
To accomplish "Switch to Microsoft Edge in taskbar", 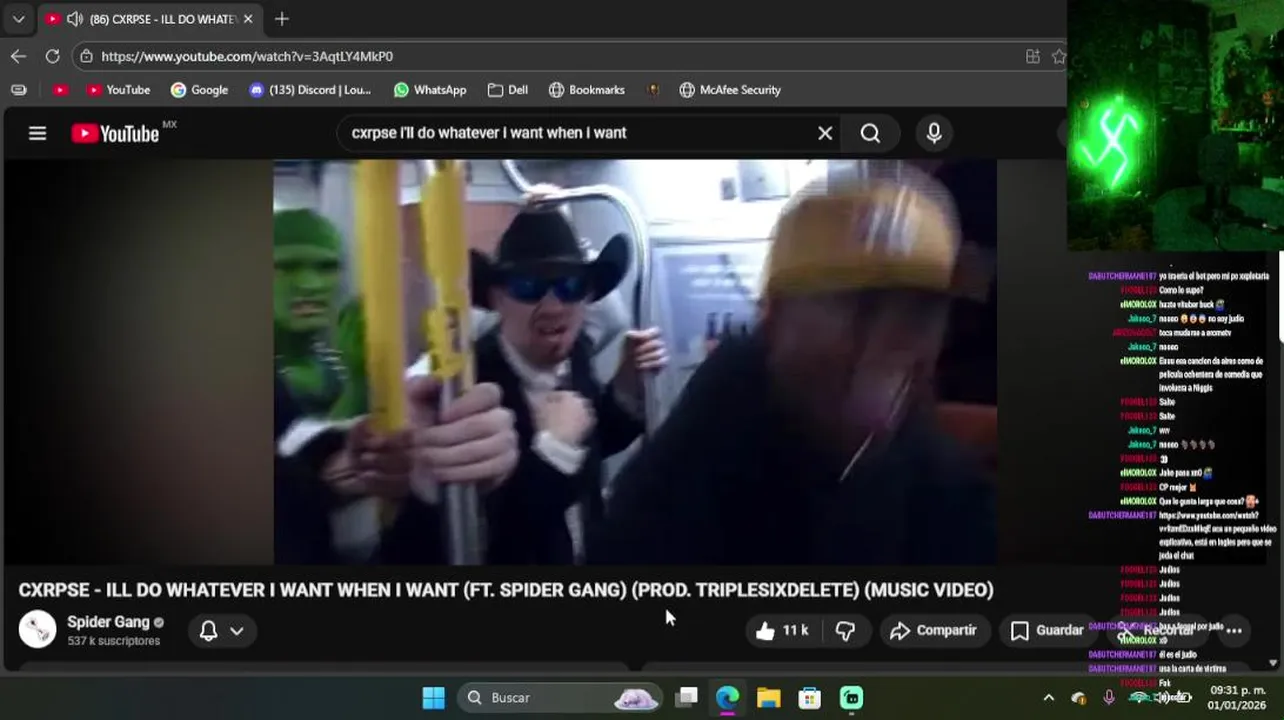I will (727, 697).
